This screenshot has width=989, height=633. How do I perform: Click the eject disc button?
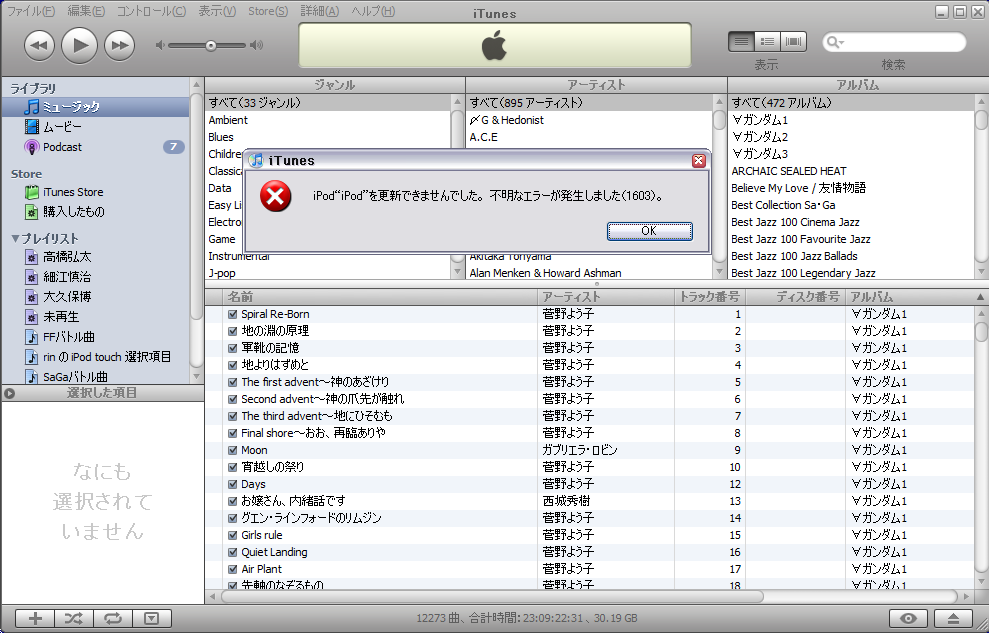[954, 618]
